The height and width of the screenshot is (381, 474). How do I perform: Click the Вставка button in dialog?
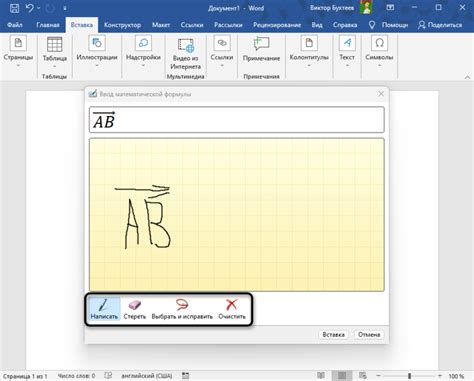(x=333, y=334)
